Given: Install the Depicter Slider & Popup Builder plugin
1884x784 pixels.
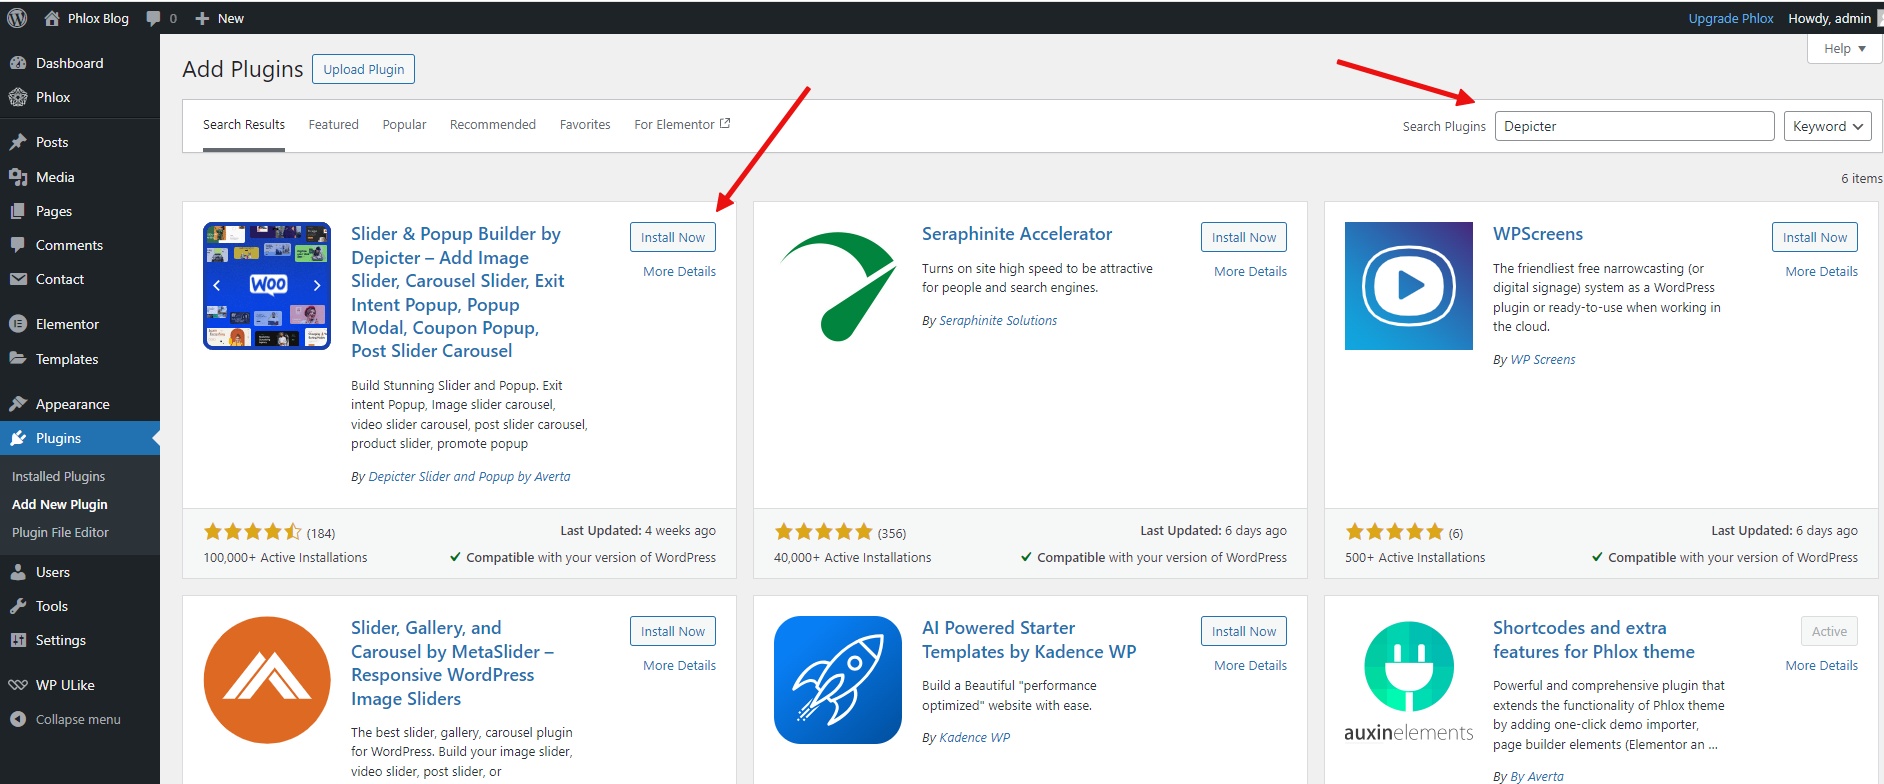Looking at the screenshot, I should pos(673,237).
